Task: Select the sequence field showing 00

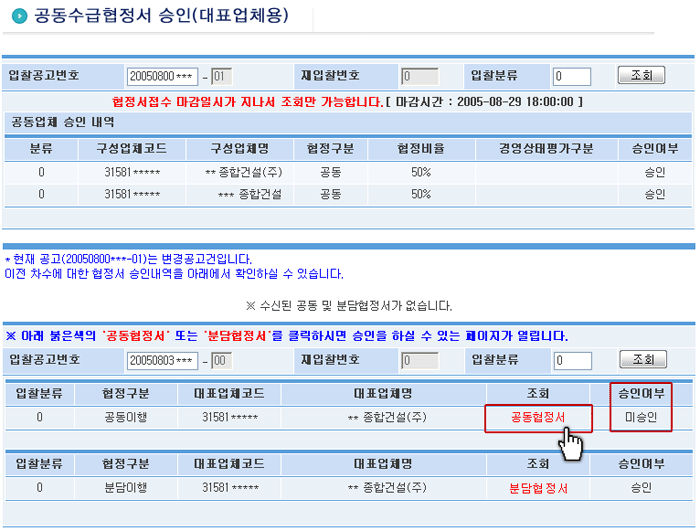Action: click(x=221, y=360)
